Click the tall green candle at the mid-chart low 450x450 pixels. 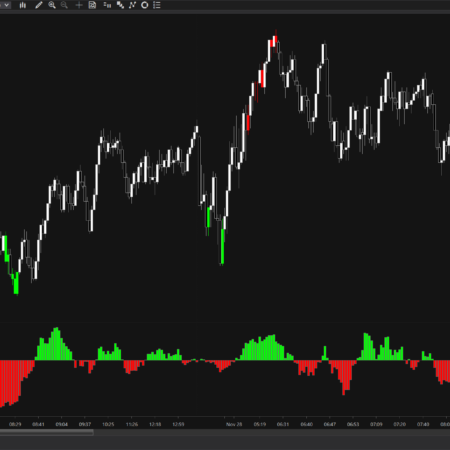click(x=222, y=246)
